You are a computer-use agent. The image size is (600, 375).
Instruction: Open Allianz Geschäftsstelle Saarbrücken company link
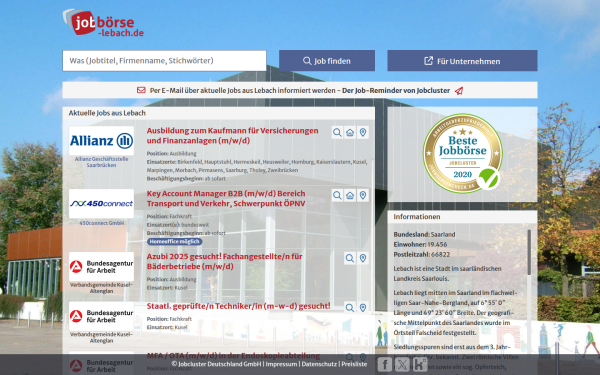(x=101, y=162)
